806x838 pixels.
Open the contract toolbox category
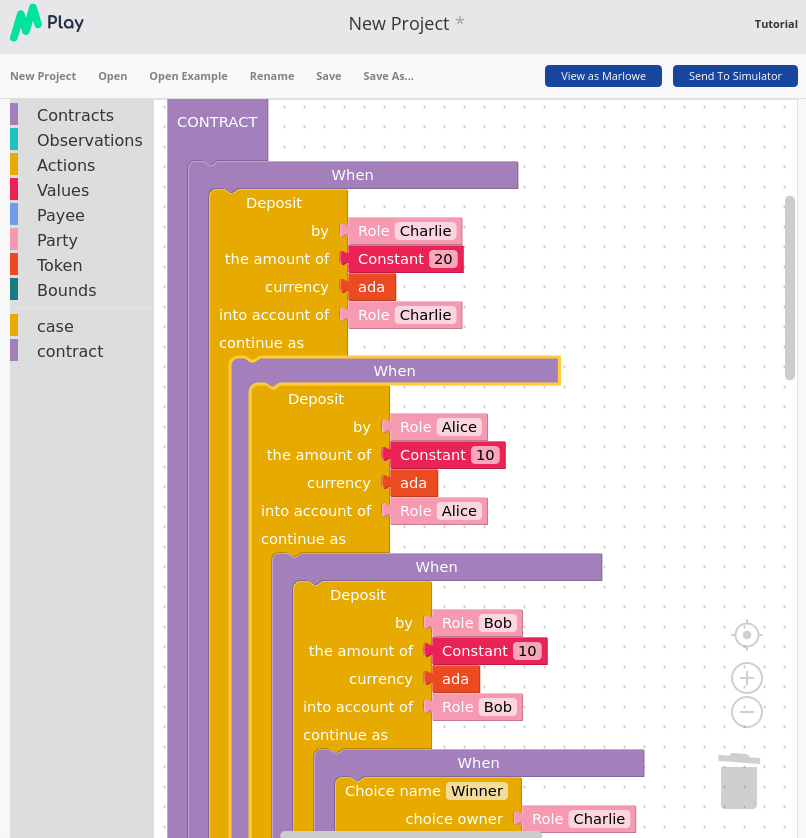click(70, 351)
